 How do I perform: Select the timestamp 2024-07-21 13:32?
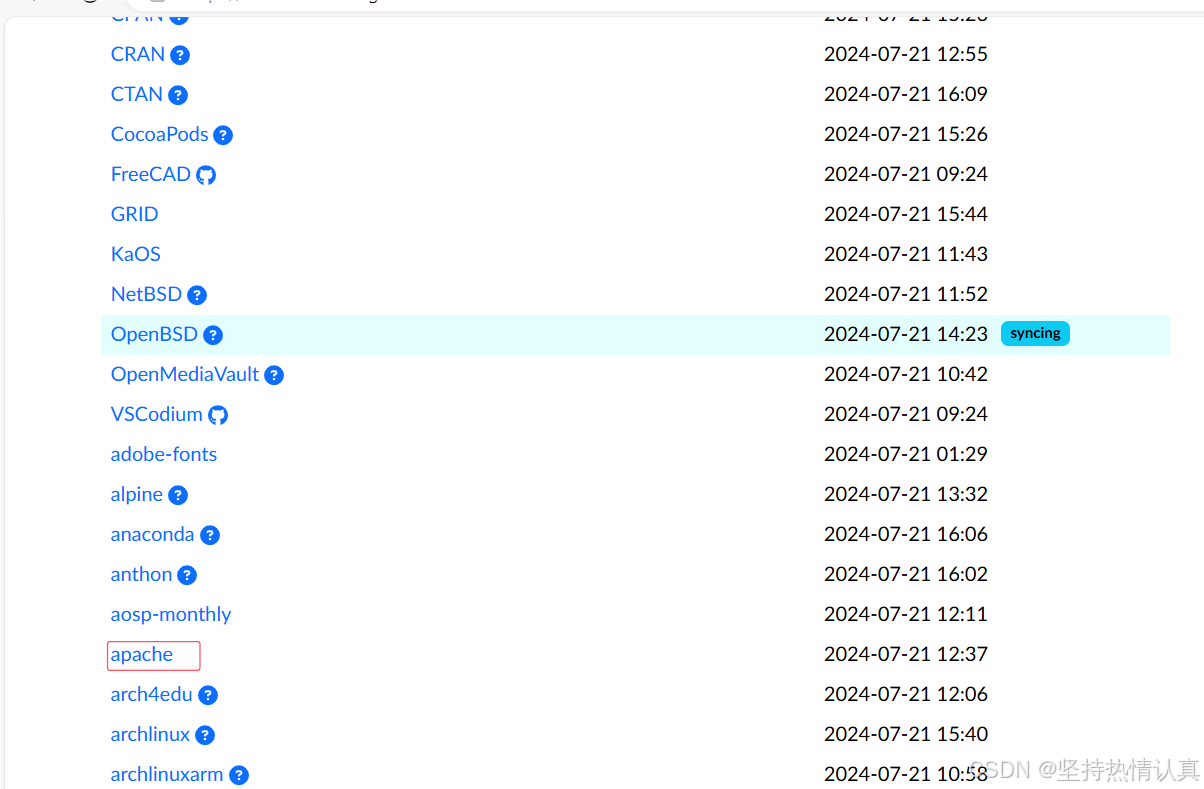906,494
